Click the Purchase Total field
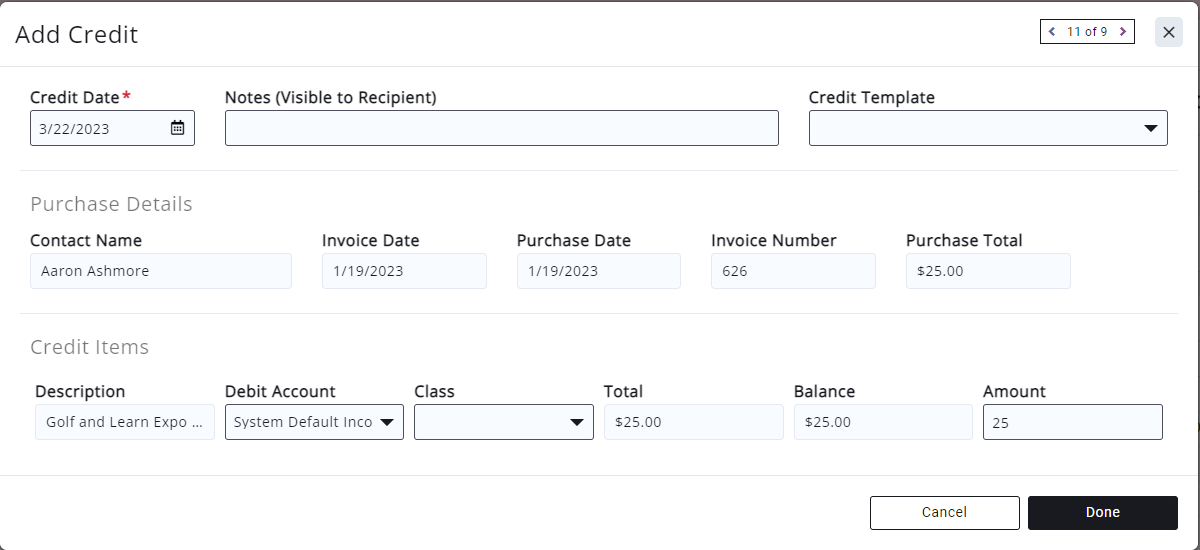Image resolution: width=1200 pixels, height=550 pixels. click(x=987, y=271)
